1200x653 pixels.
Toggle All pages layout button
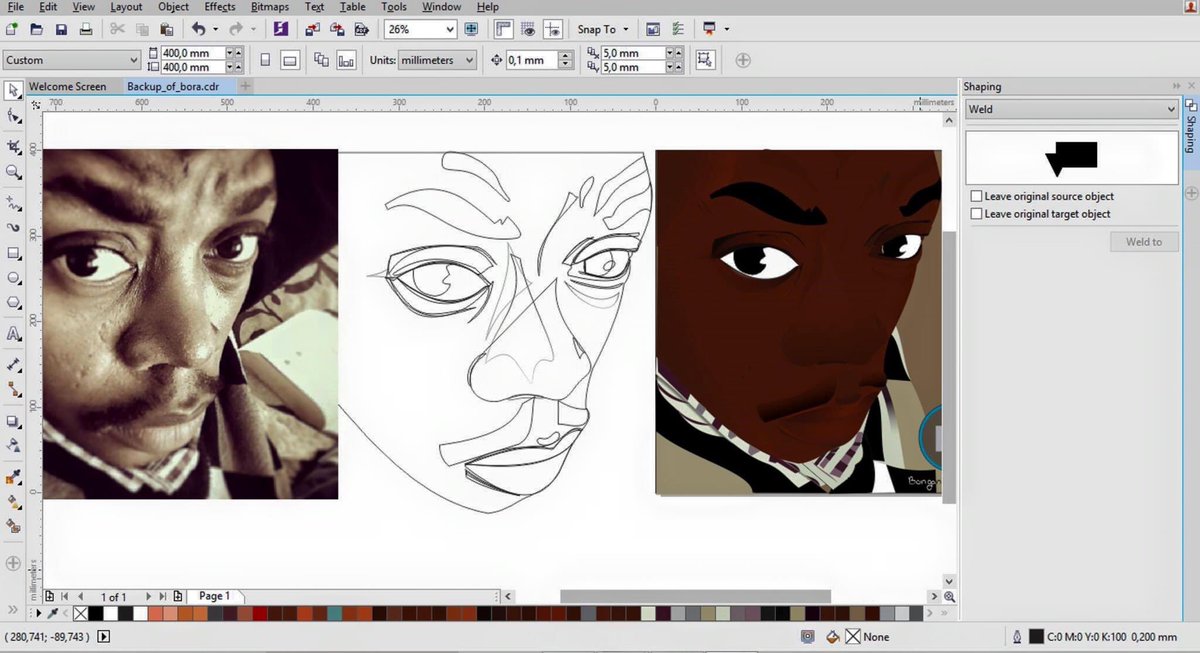click(x=321, y=60)
